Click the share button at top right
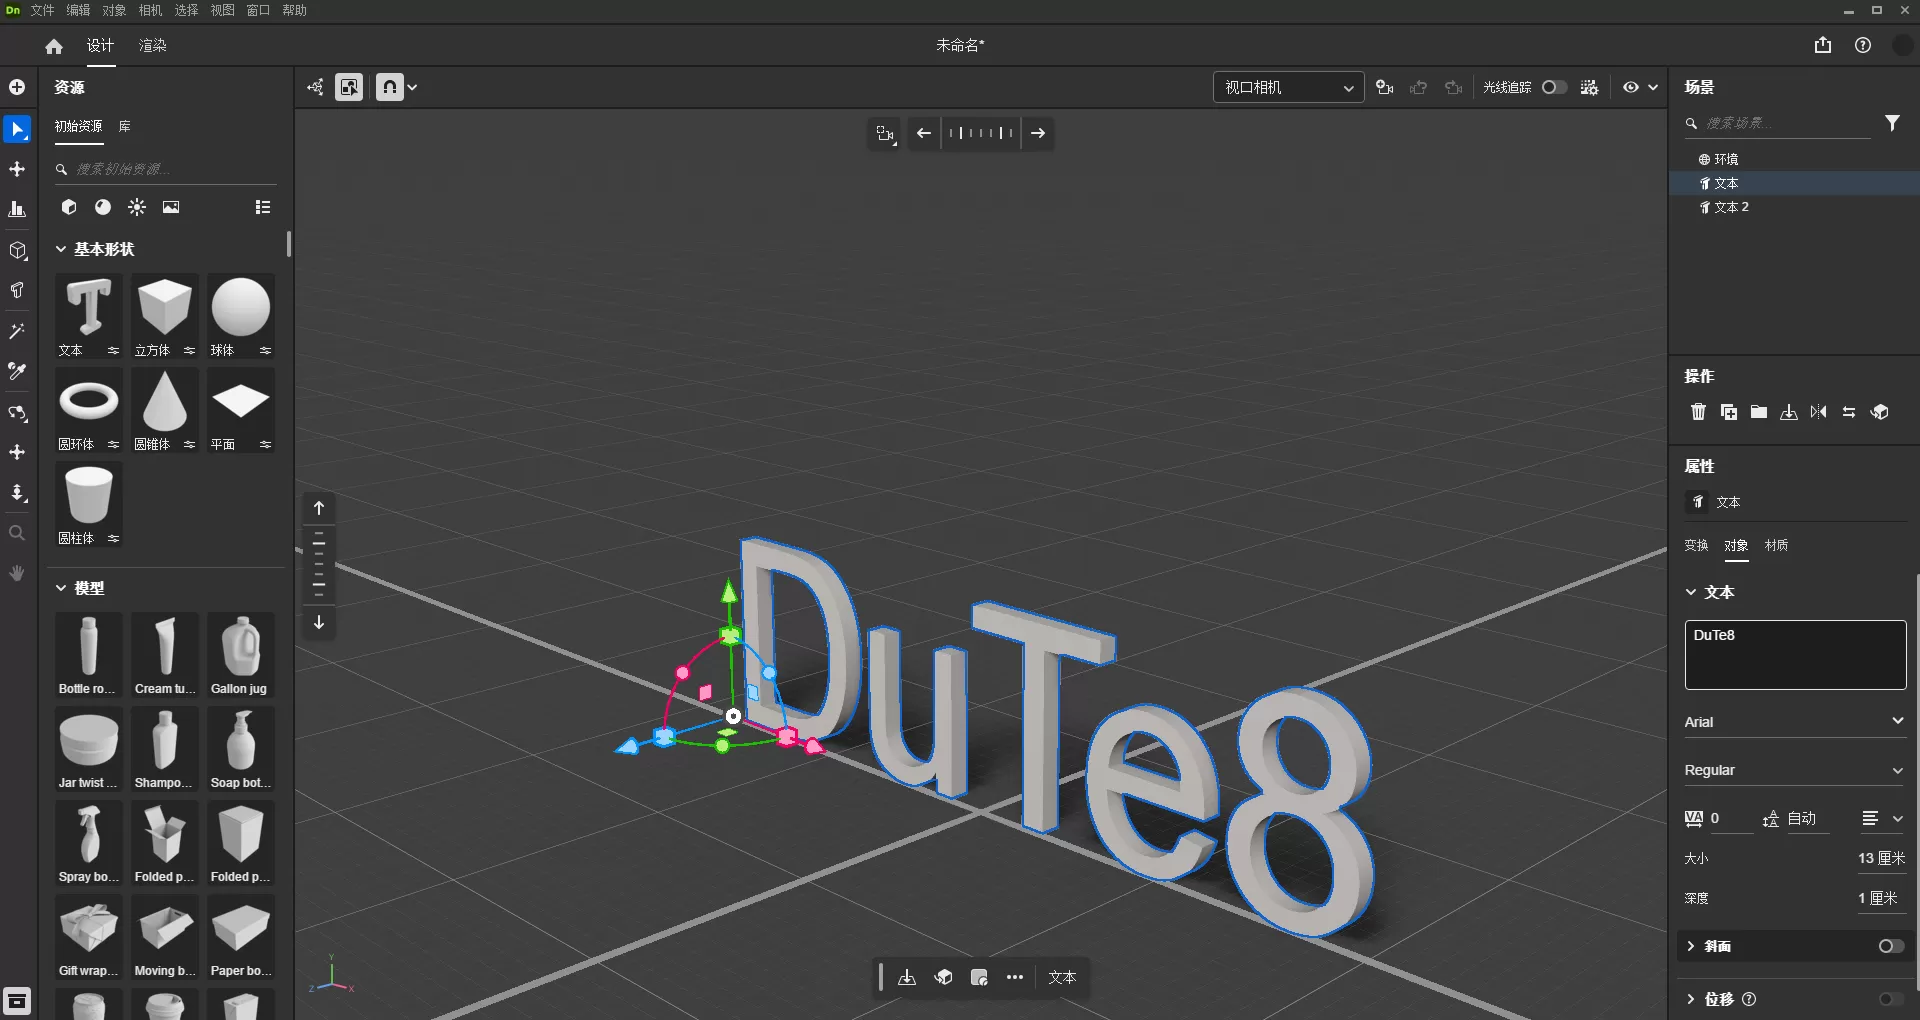 point(1821,45)
